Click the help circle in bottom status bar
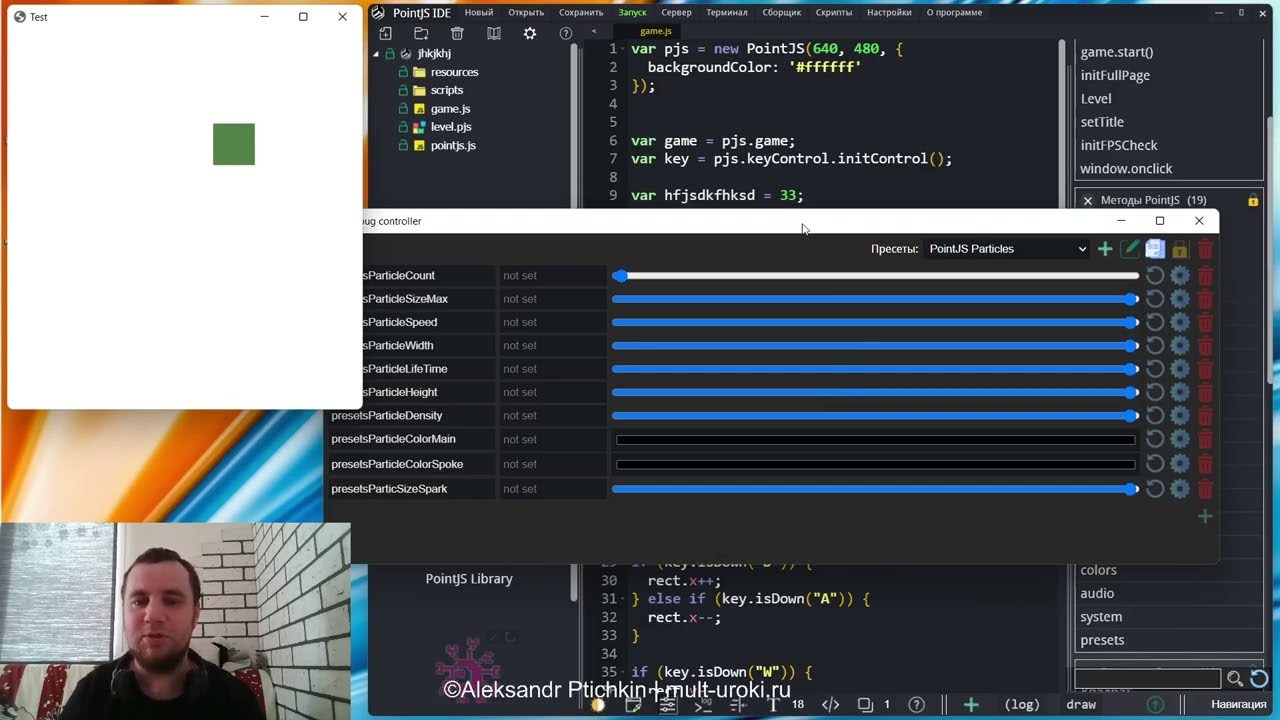 [917, 705]
